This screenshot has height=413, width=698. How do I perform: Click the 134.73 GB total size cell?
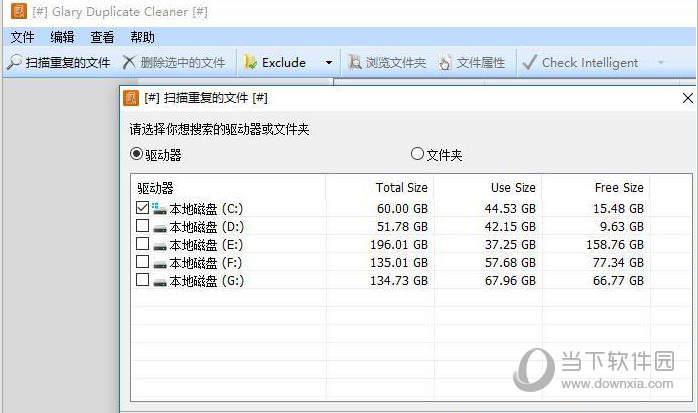(x=399, y=280)
